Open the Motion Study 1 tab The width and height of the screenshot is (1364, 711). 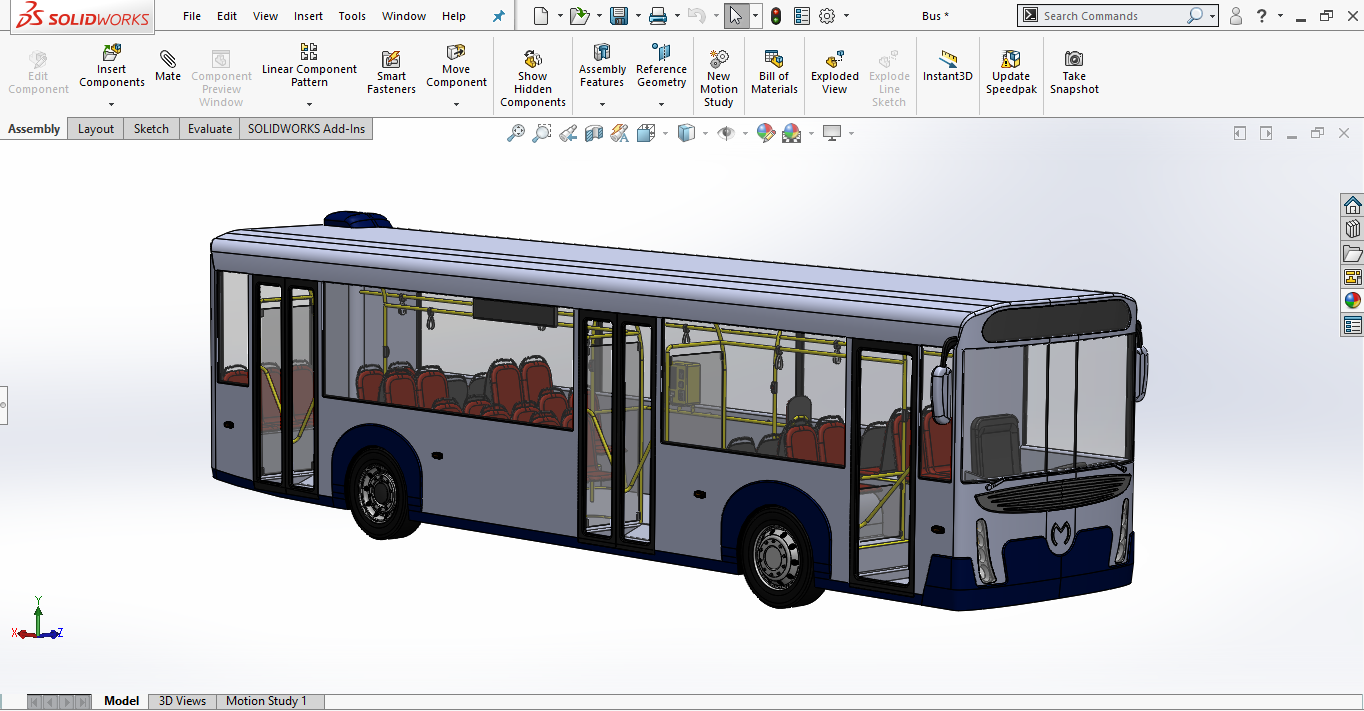[266, 701]
